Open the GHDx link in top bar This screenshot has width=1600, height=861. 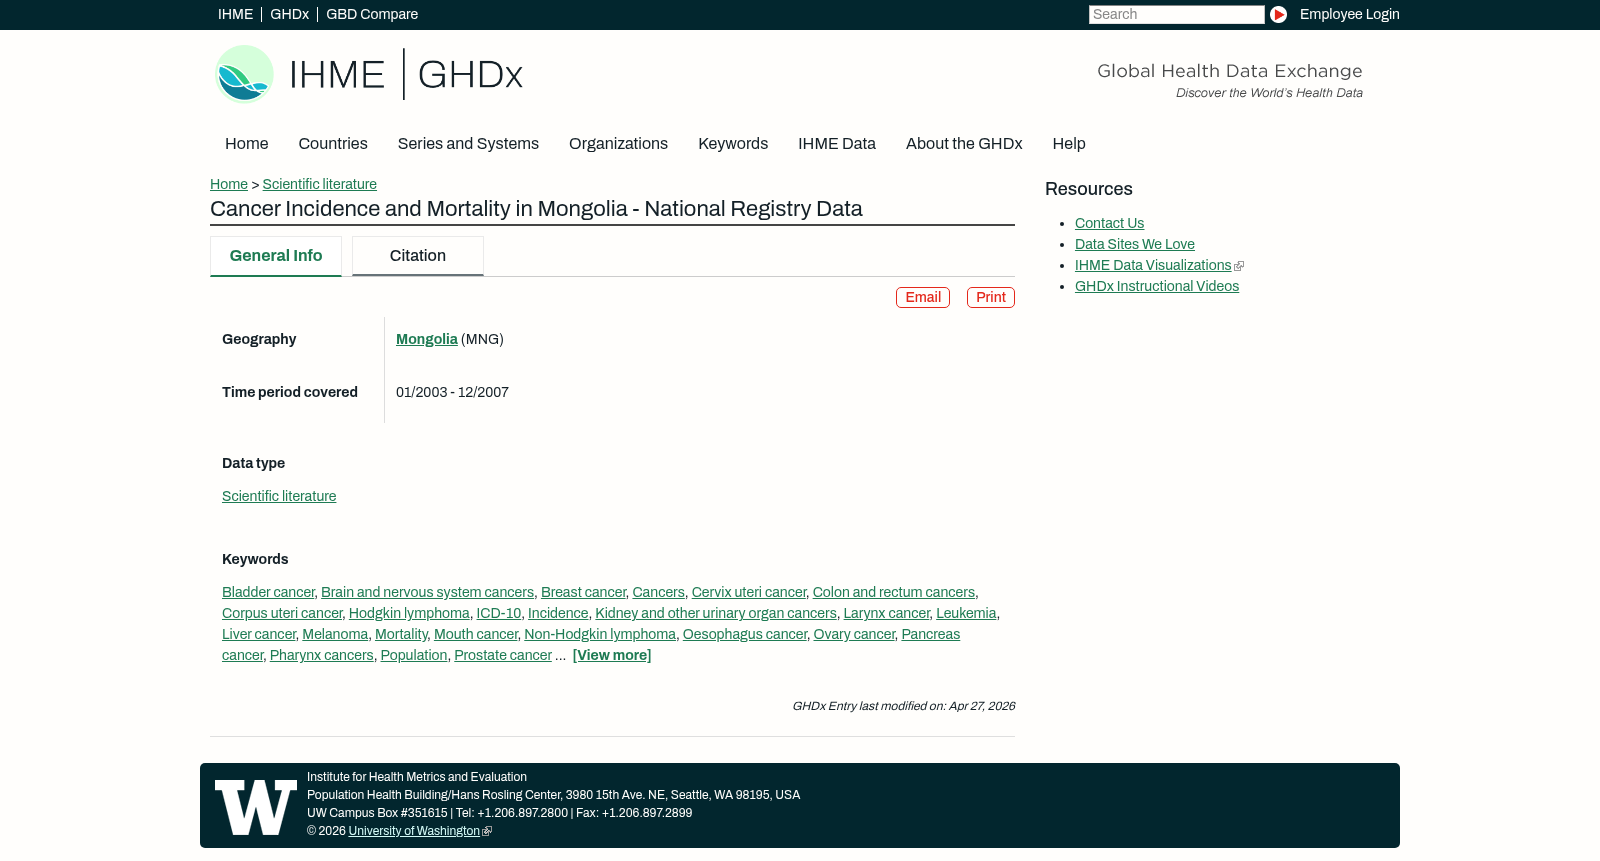click(289, 14)
